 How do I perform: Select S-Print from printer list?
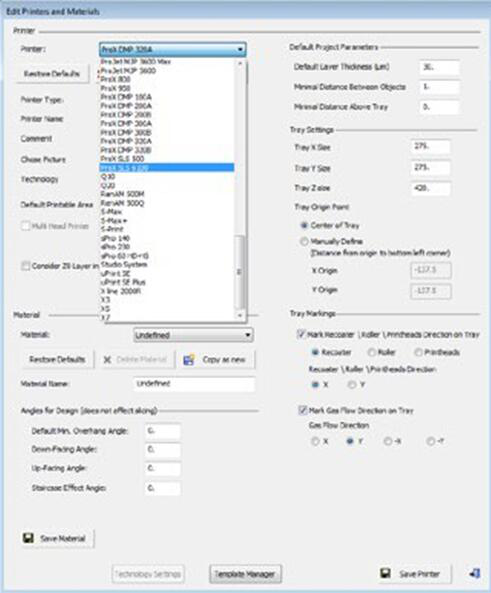pyautogui.click(x=167, y=229)
